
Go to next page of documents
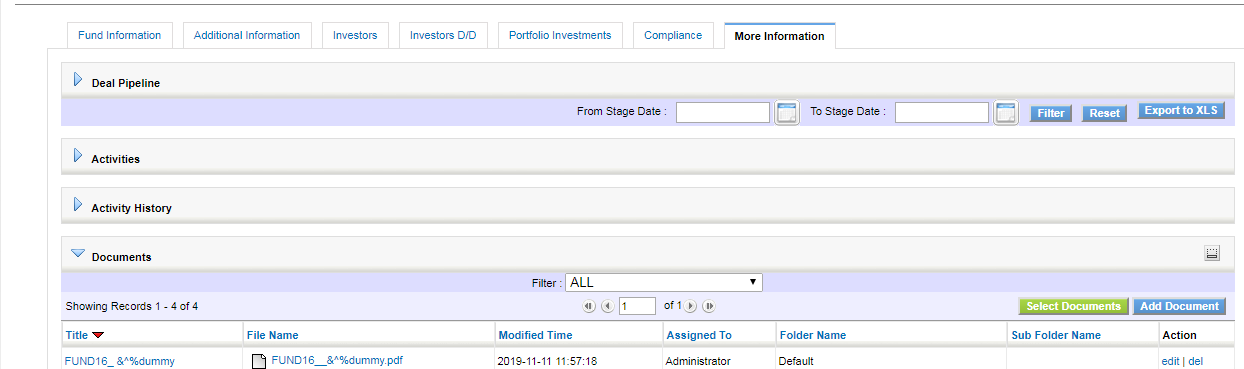click(690, 306)
